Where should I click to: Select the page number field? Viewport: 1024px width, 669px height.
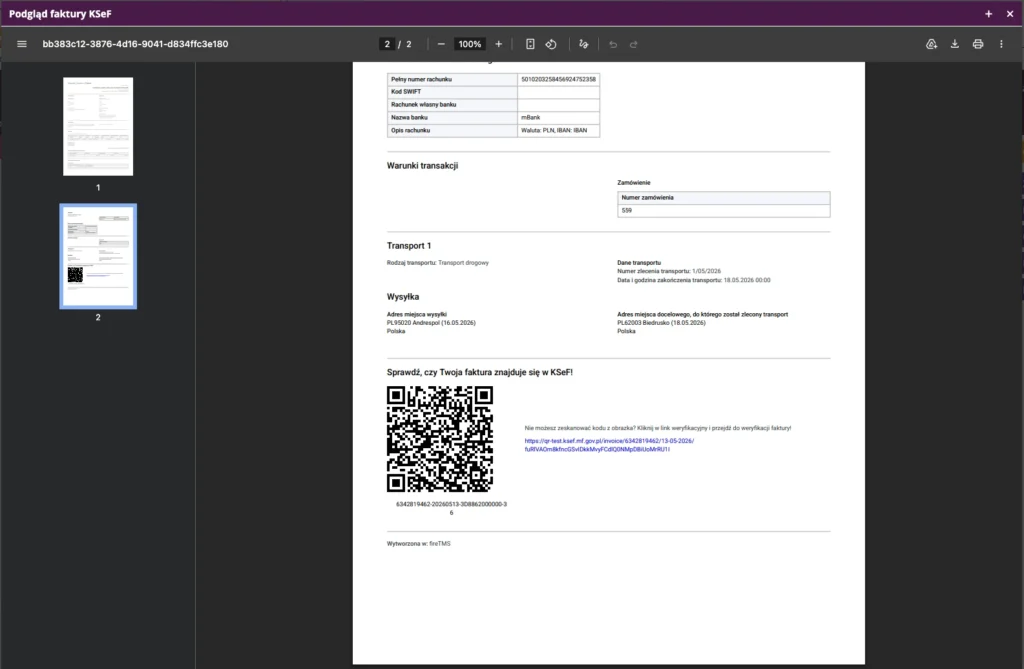(387, 44)
